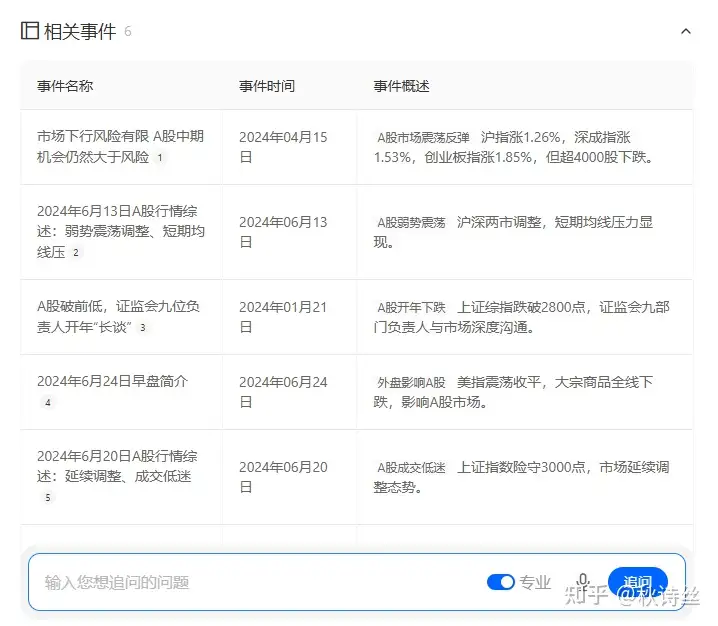
Task: Open event 市场下行风险有限 A股中期机会仍然大于风险
Action: pos(120,147)
